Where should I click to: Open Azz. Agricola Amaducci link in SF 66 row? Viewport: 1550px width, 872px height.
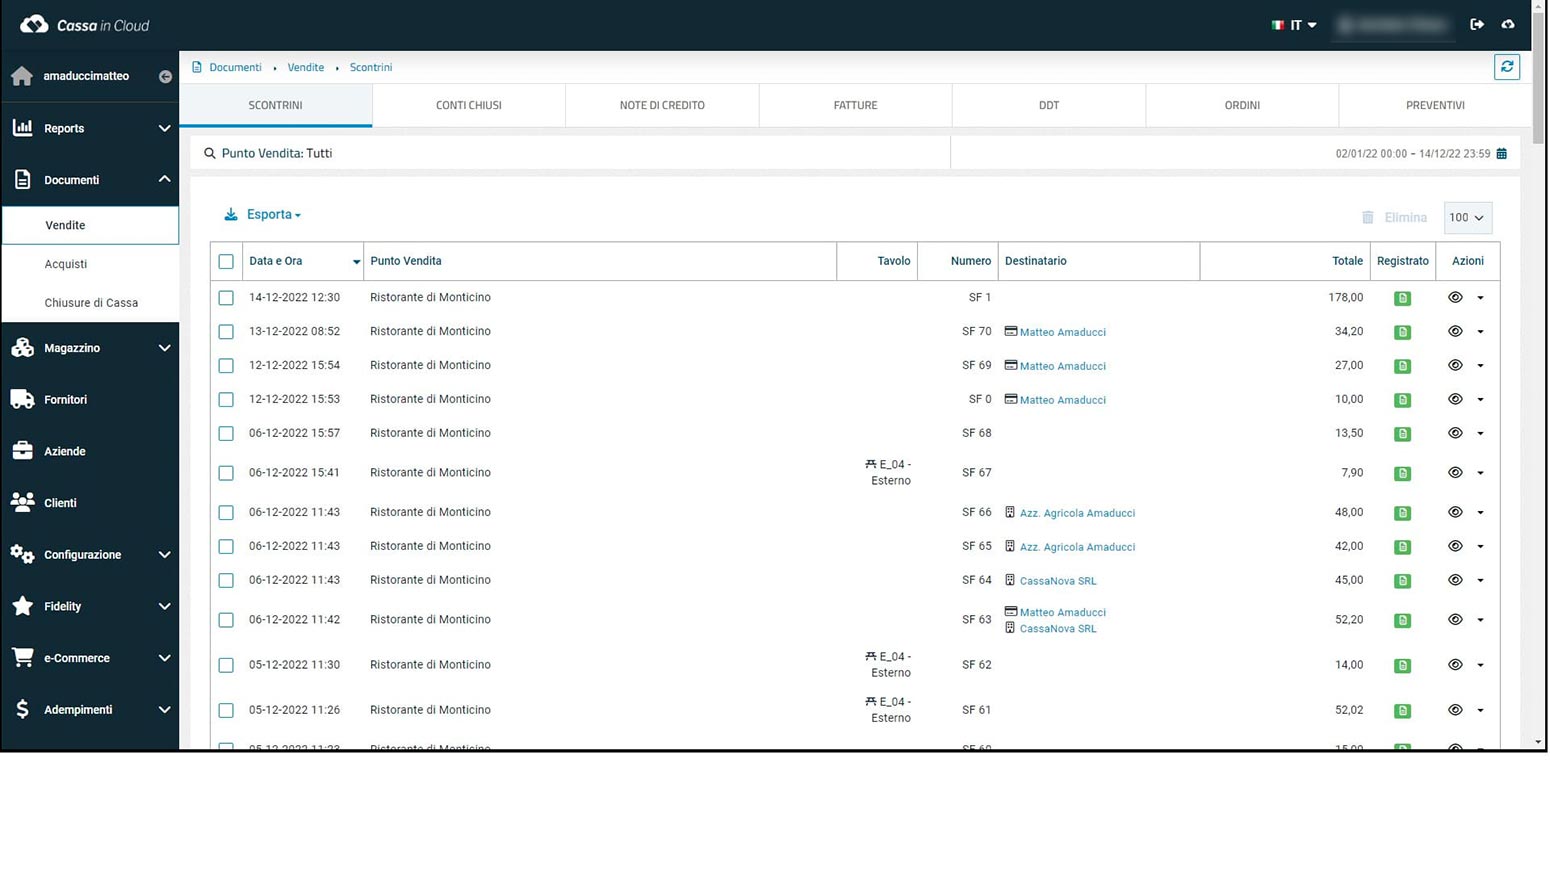coord(1077,513)
